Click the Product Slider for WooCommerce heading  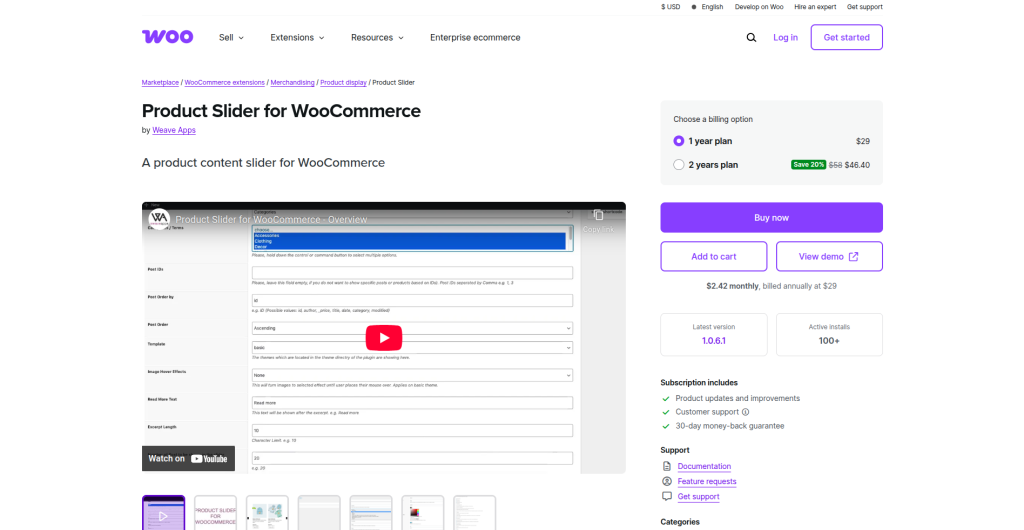pyautogui.click(x=281, y=111)
